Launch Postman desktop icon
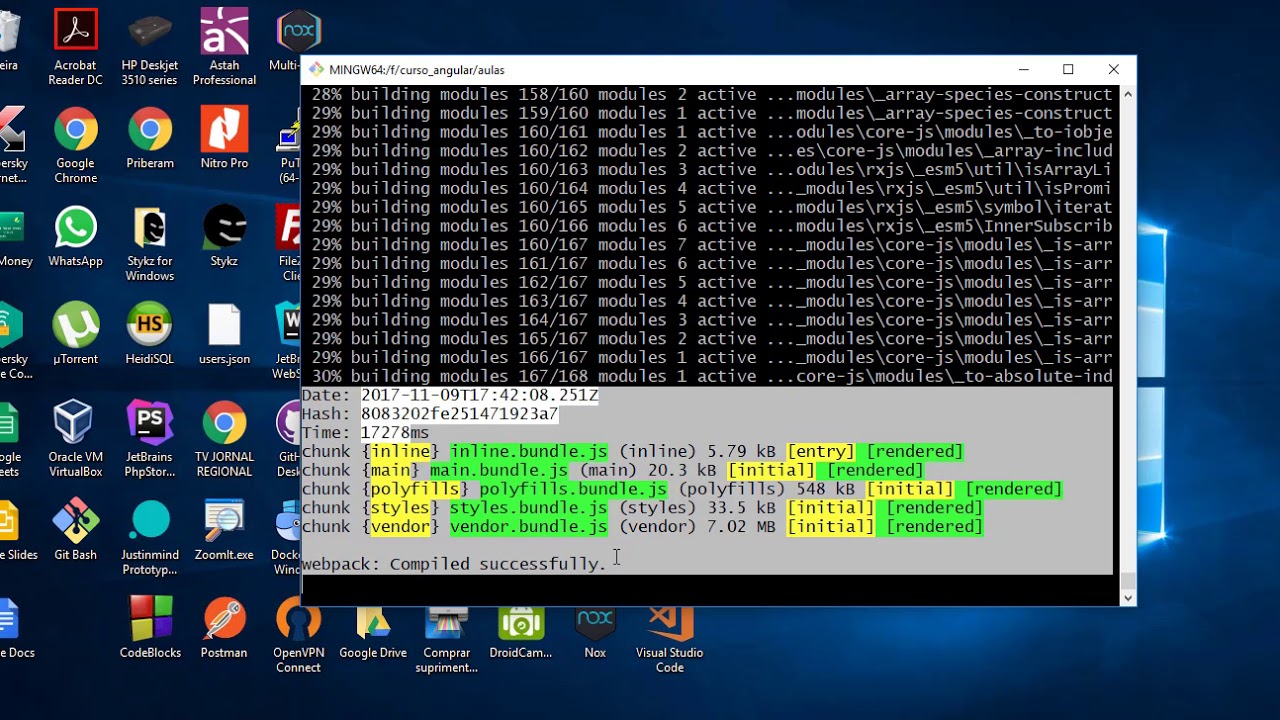The width and height of the screenshot is (1280, 720). point(224,628)
